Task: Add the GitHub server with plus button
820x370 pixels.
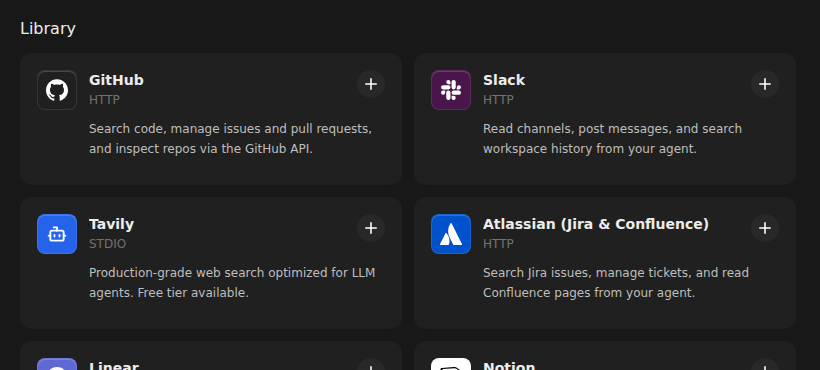Action: [371, 85]
